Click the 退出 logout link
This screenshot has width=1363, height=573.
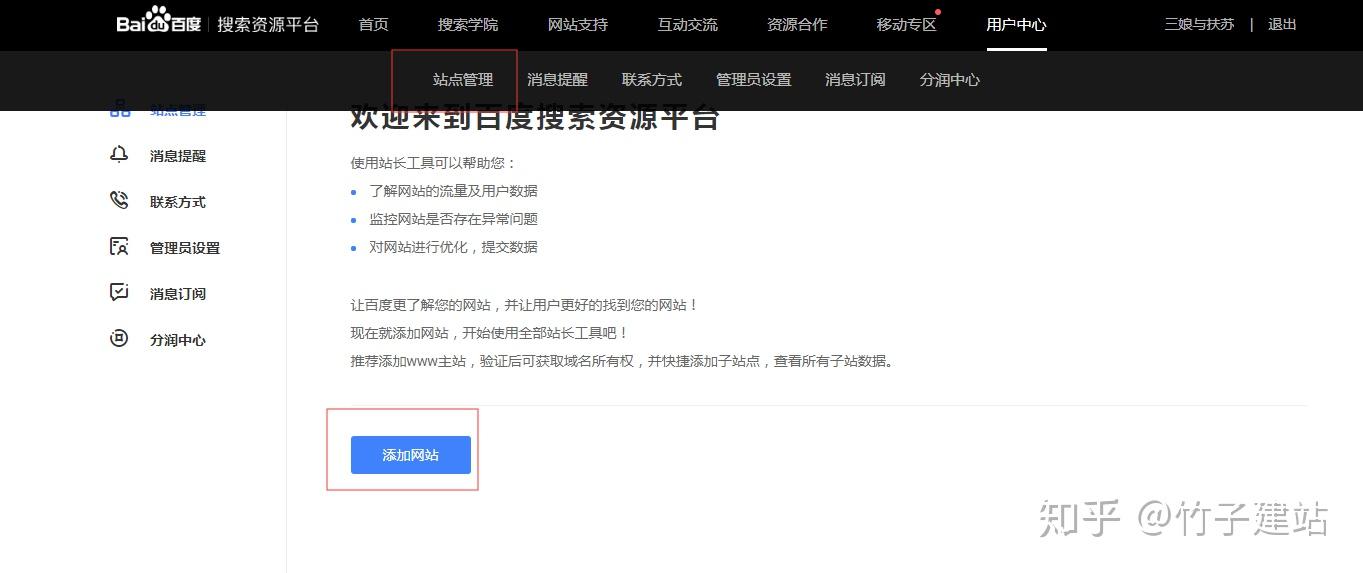click(1282, 24)
